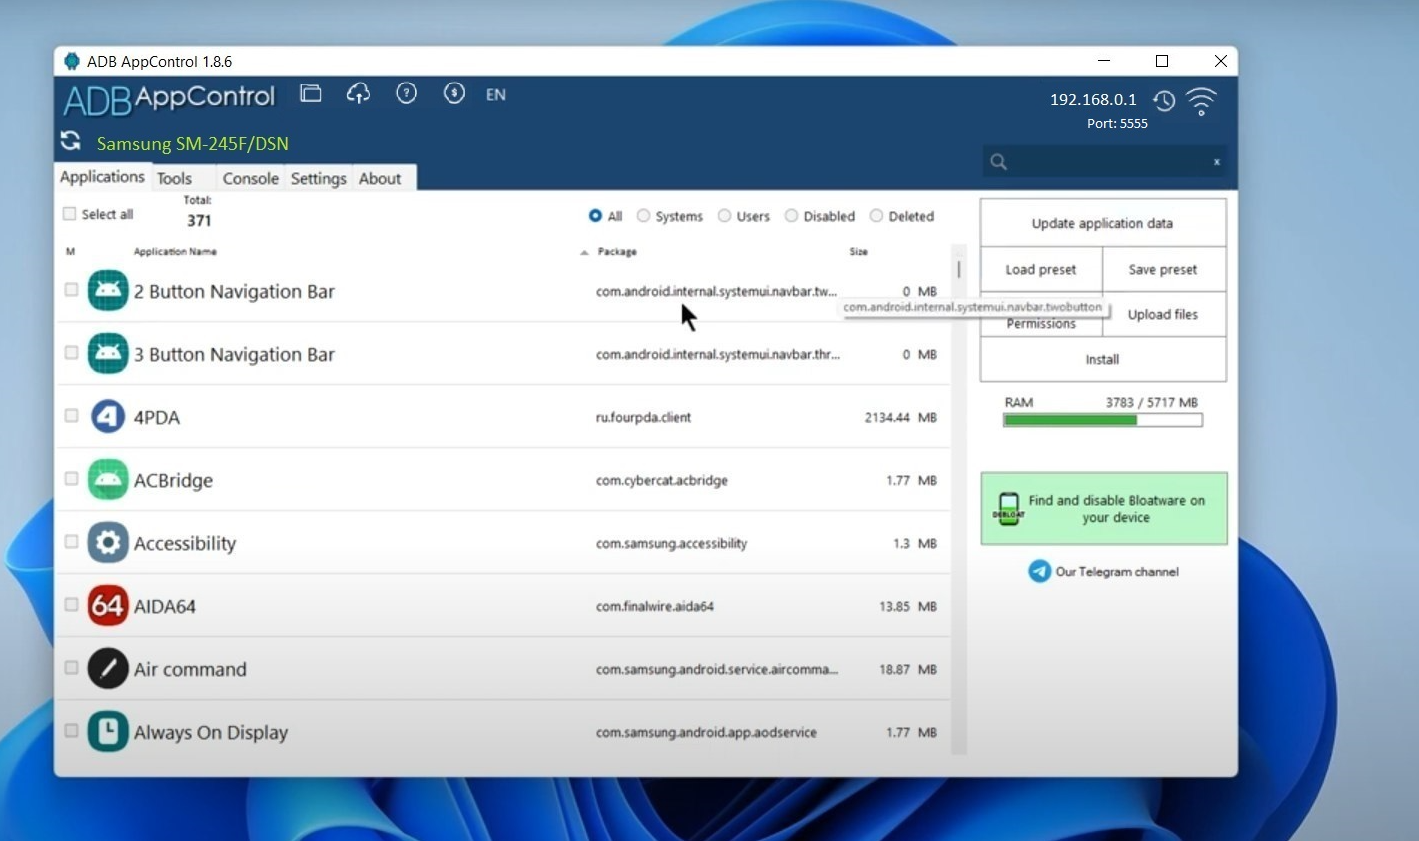Viewport: 1419px width, 841px height.
Task: Check the Accessibility row checkbox
Action: [x=71, y=542]
